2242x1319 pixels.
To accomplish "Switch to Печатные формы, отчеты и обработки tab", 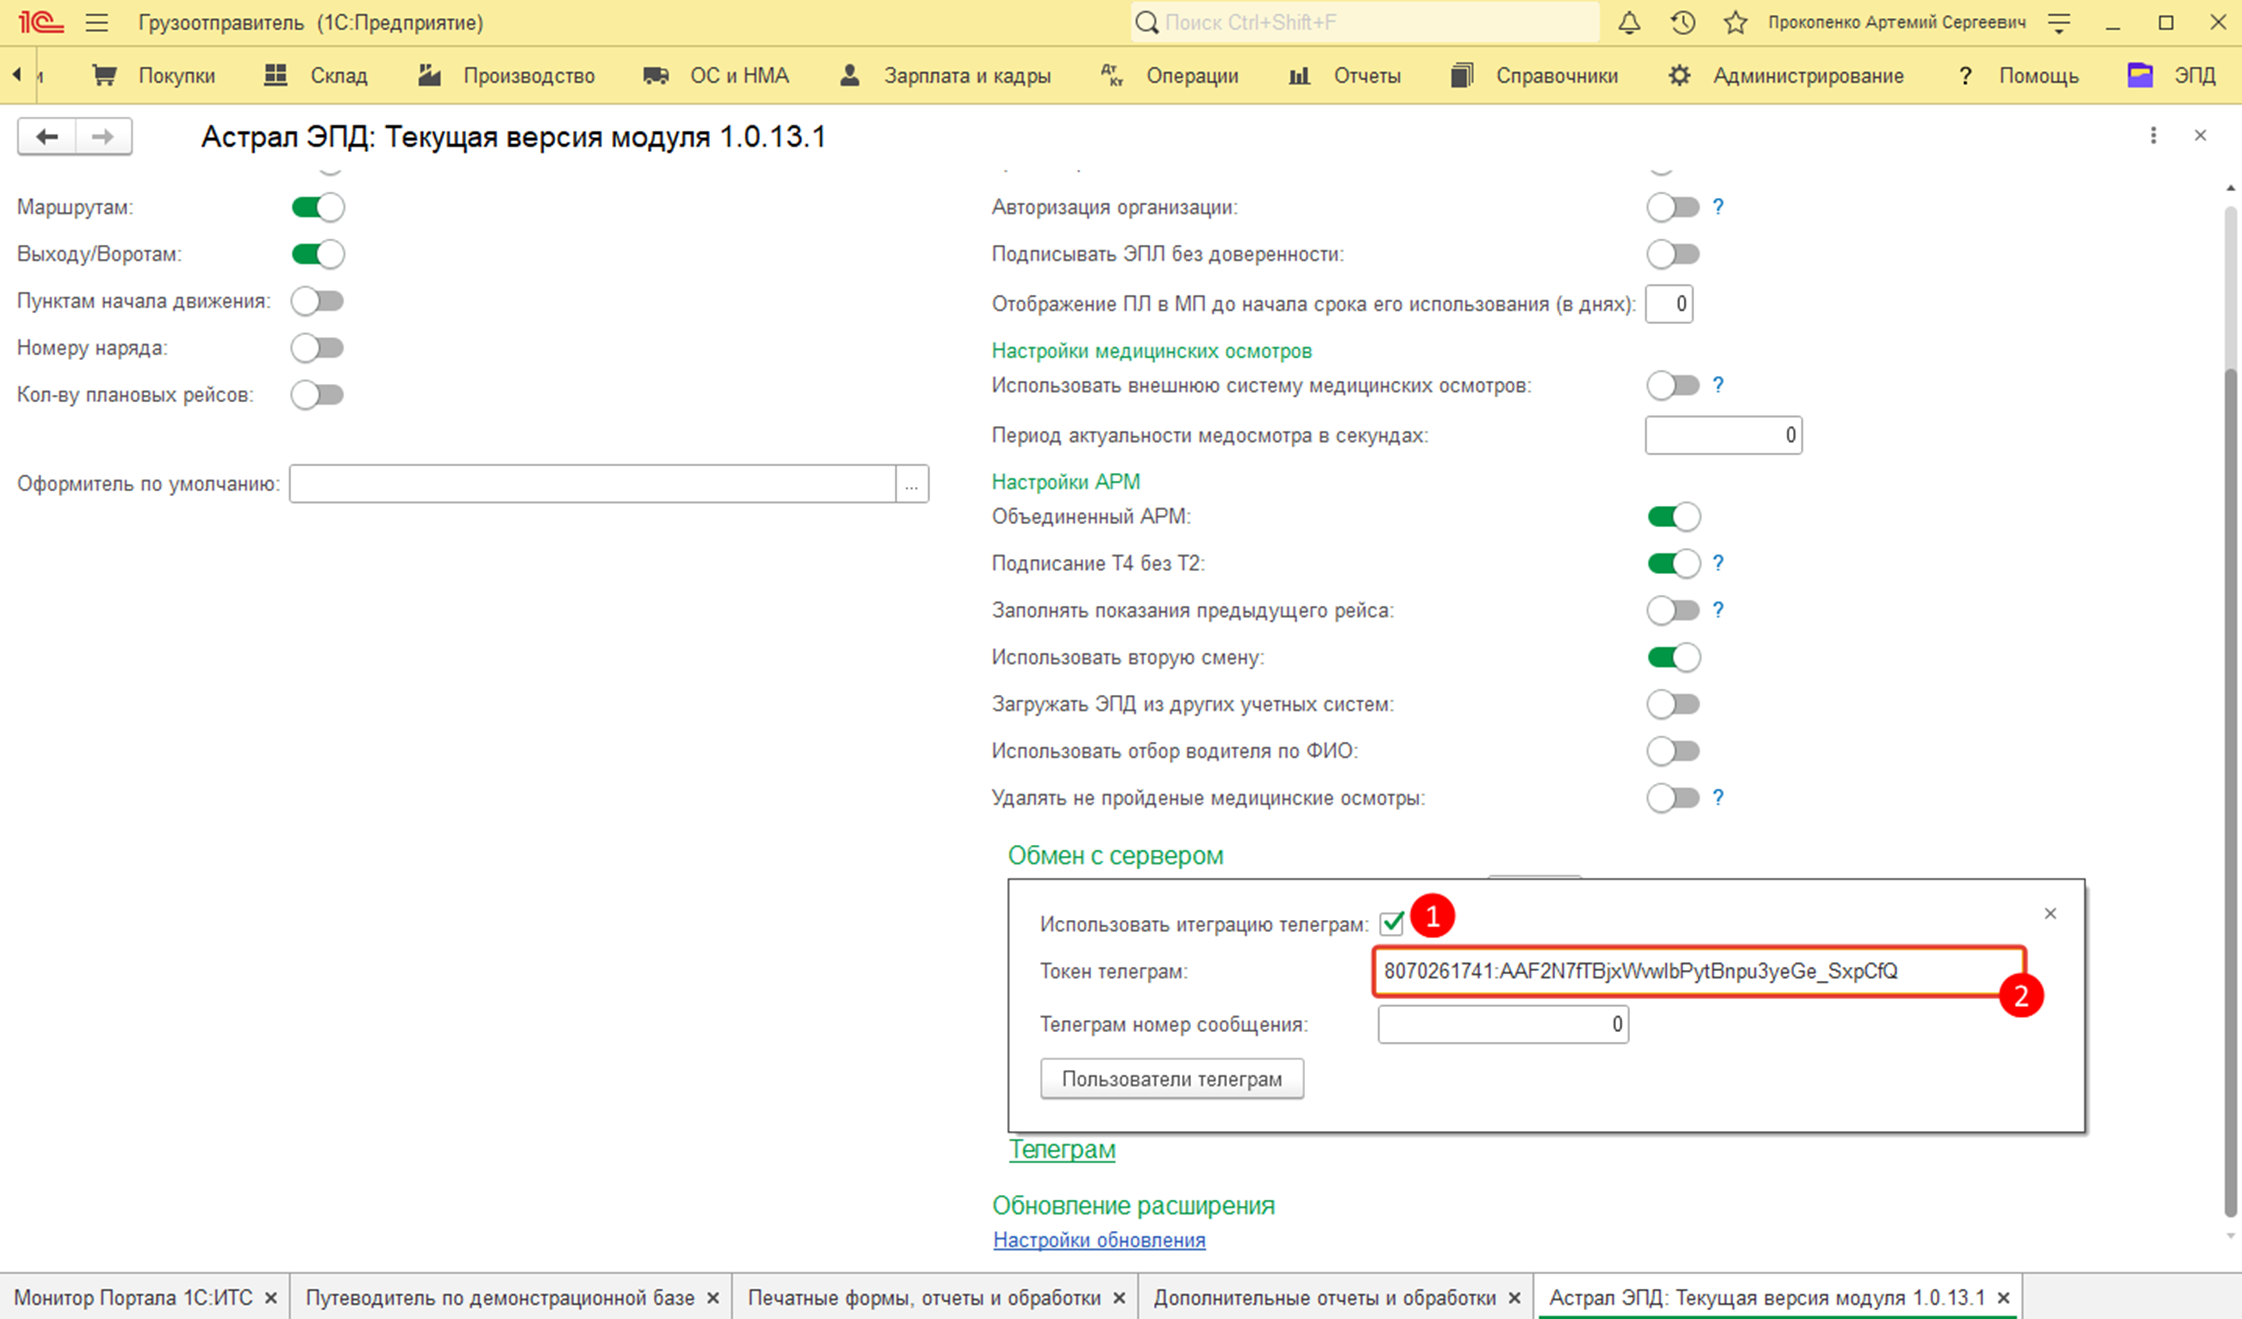I will [x=924, y=1297].
